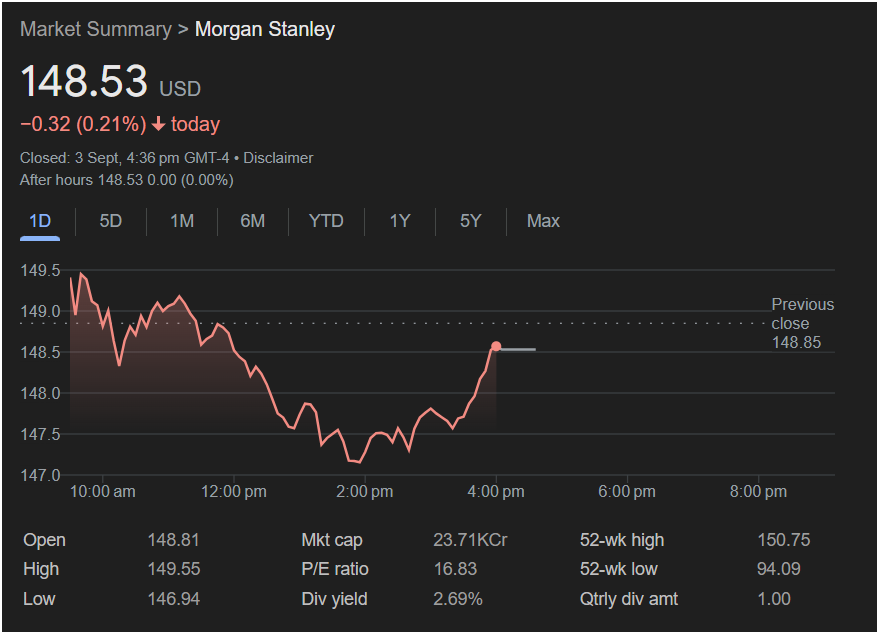Open the Disclaimer link
Image resolution: width=879 pixels, height=634 pixels.
tap(278, 158)
